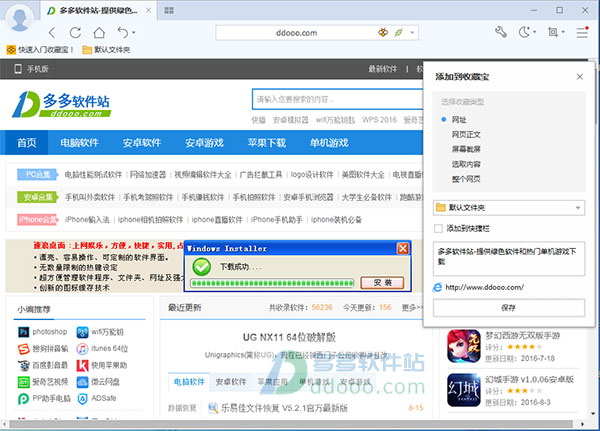Open the 梦幻西游无双版手游 game thumbnail
Screen dimensions: 600x431
(463, 346)
